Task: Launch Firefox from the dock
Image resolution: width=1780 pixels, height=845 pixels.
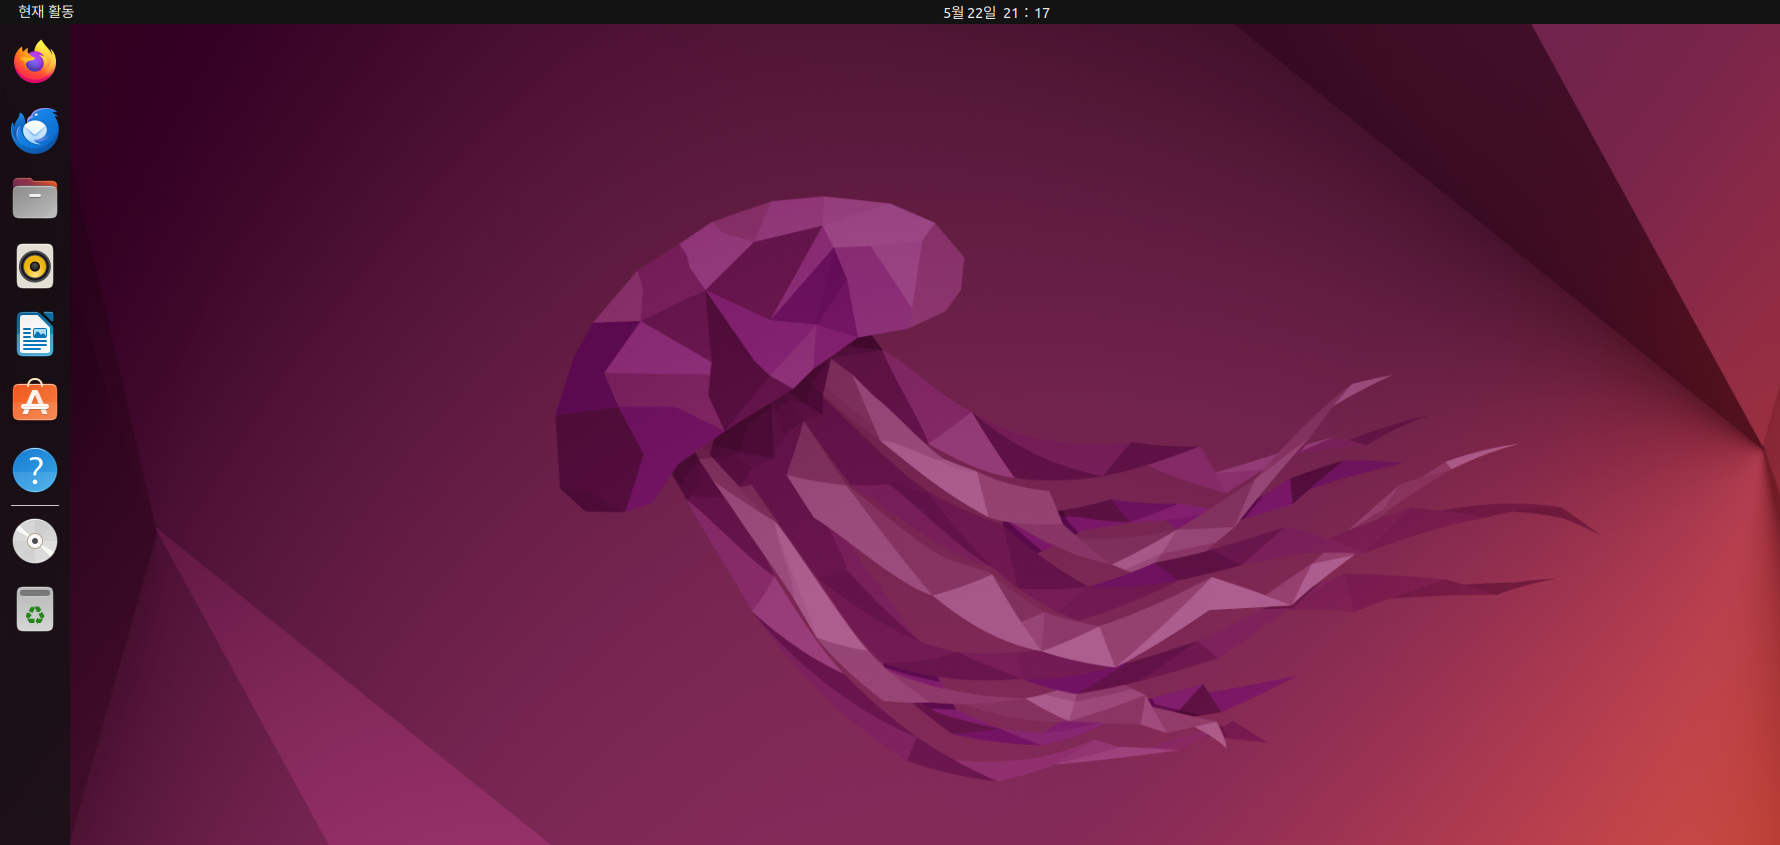Action: click(x=35, y=62)
